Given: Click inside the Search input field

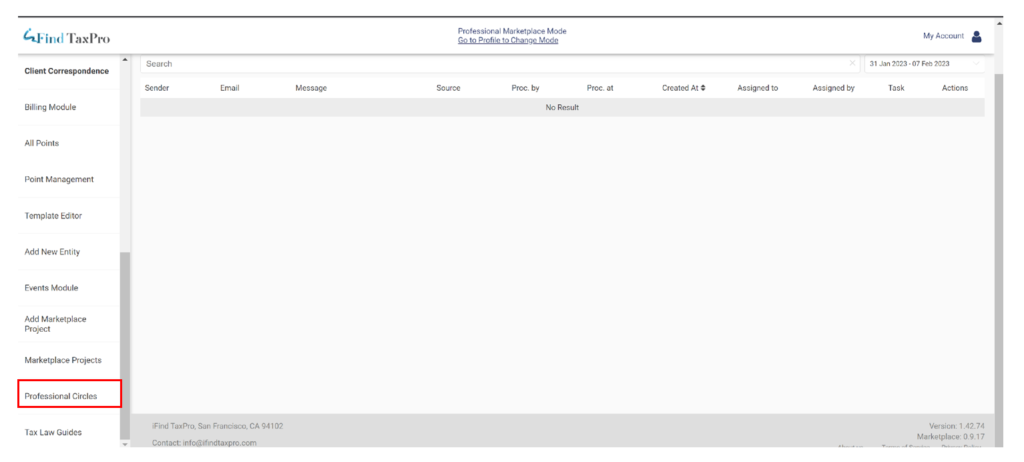Looking at the screenshot, I should (490, 64).
